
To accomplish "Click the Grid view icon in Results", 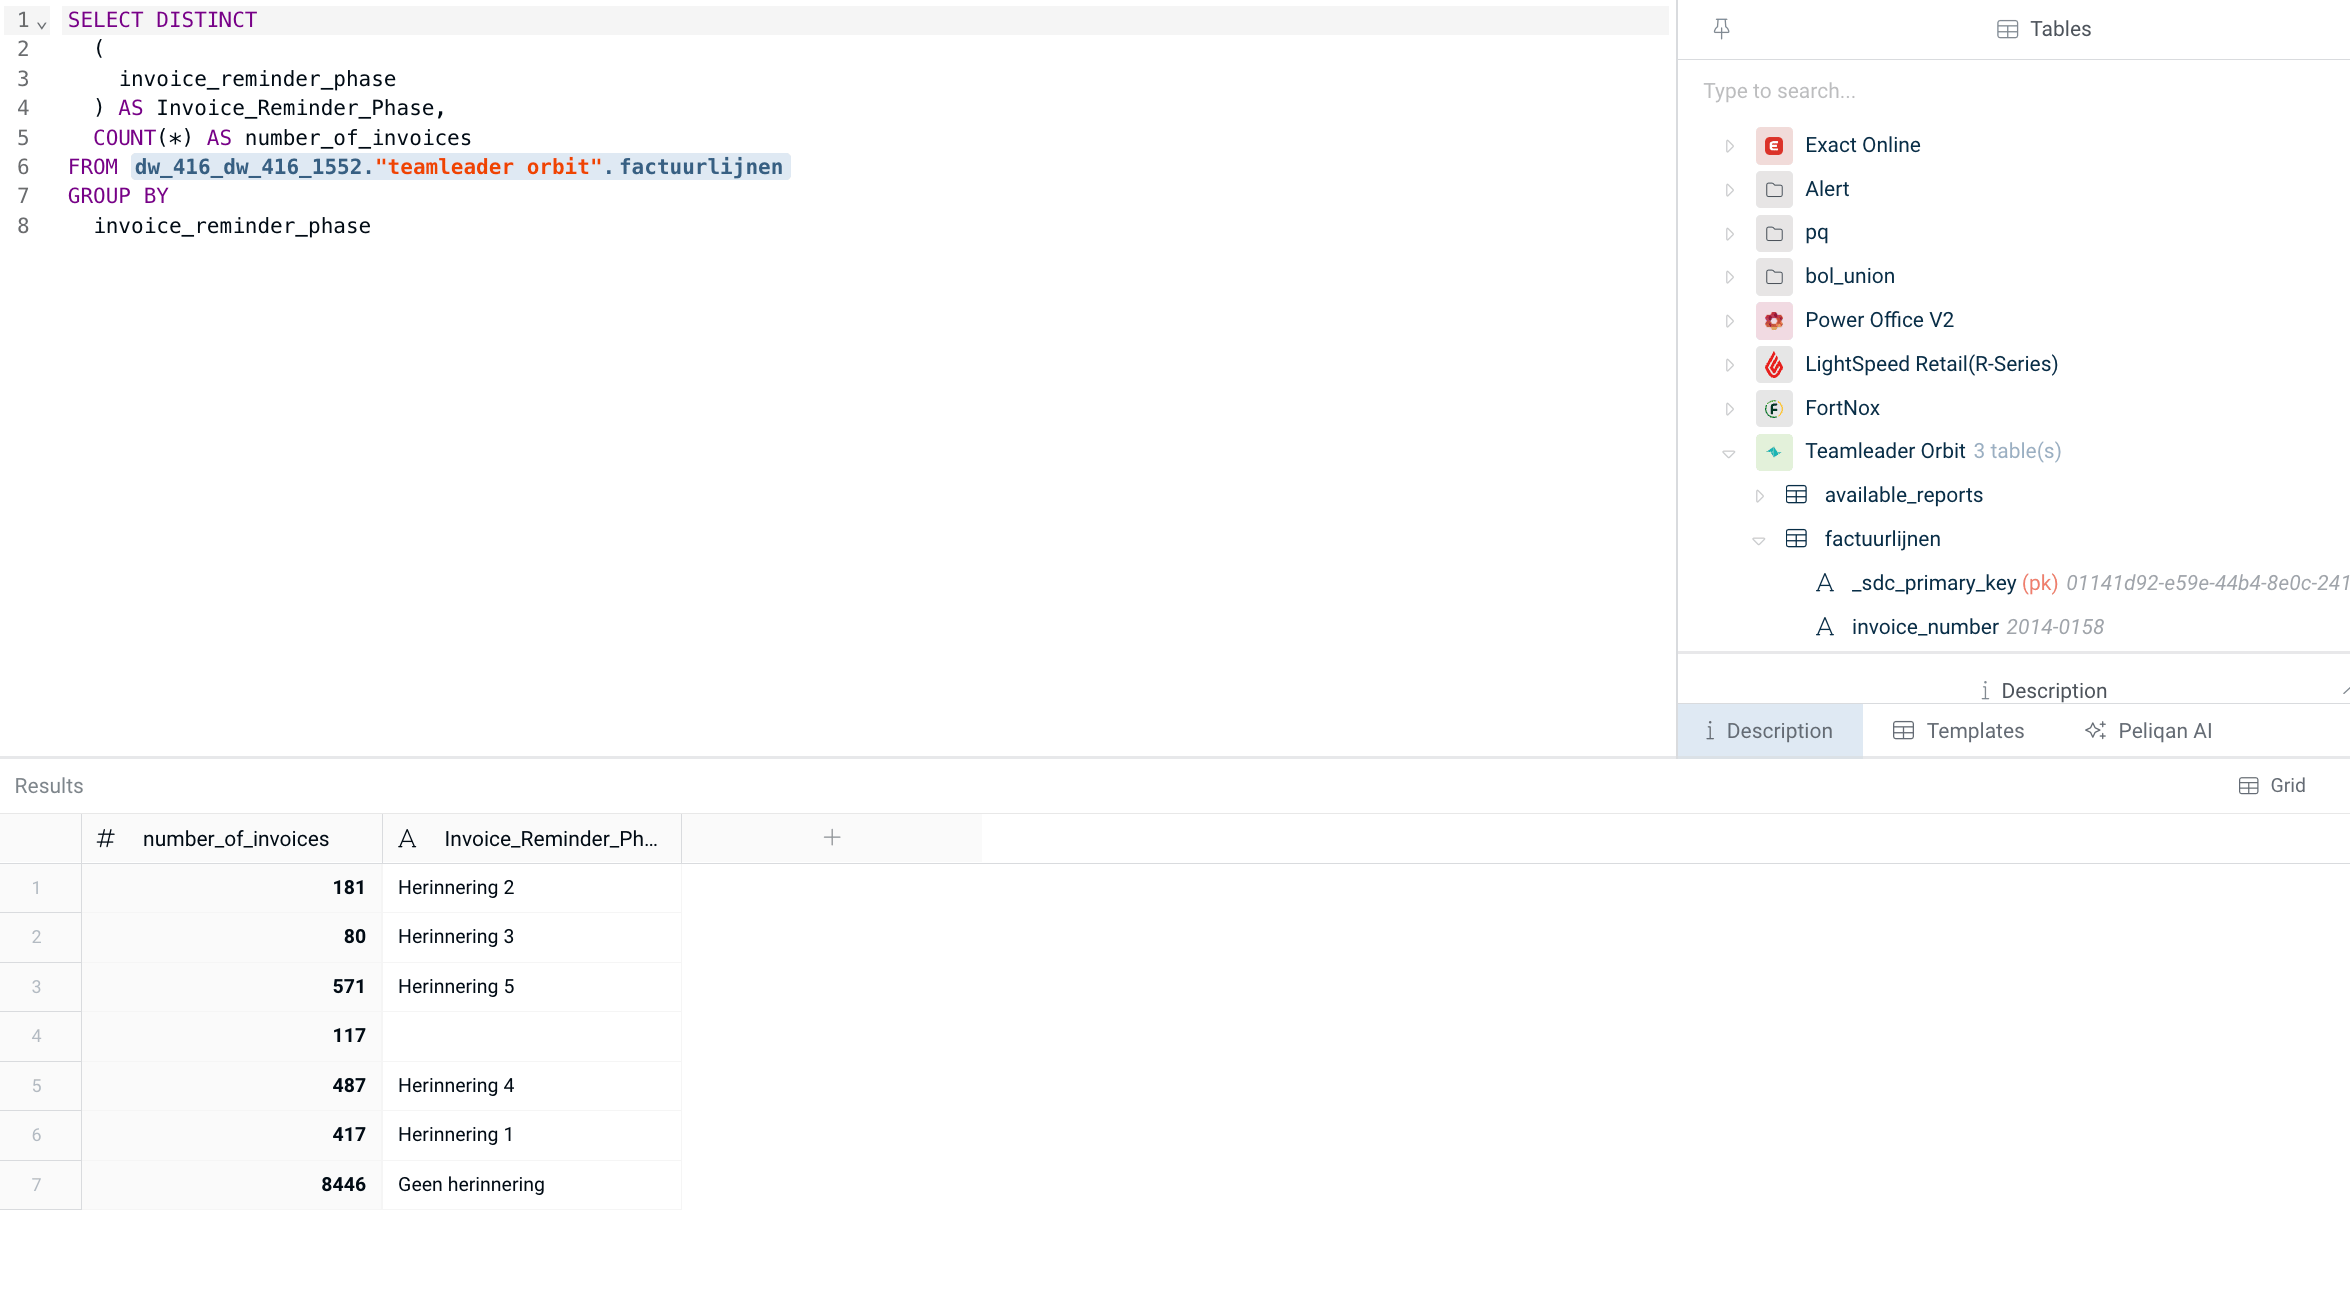I will 2248,786.
